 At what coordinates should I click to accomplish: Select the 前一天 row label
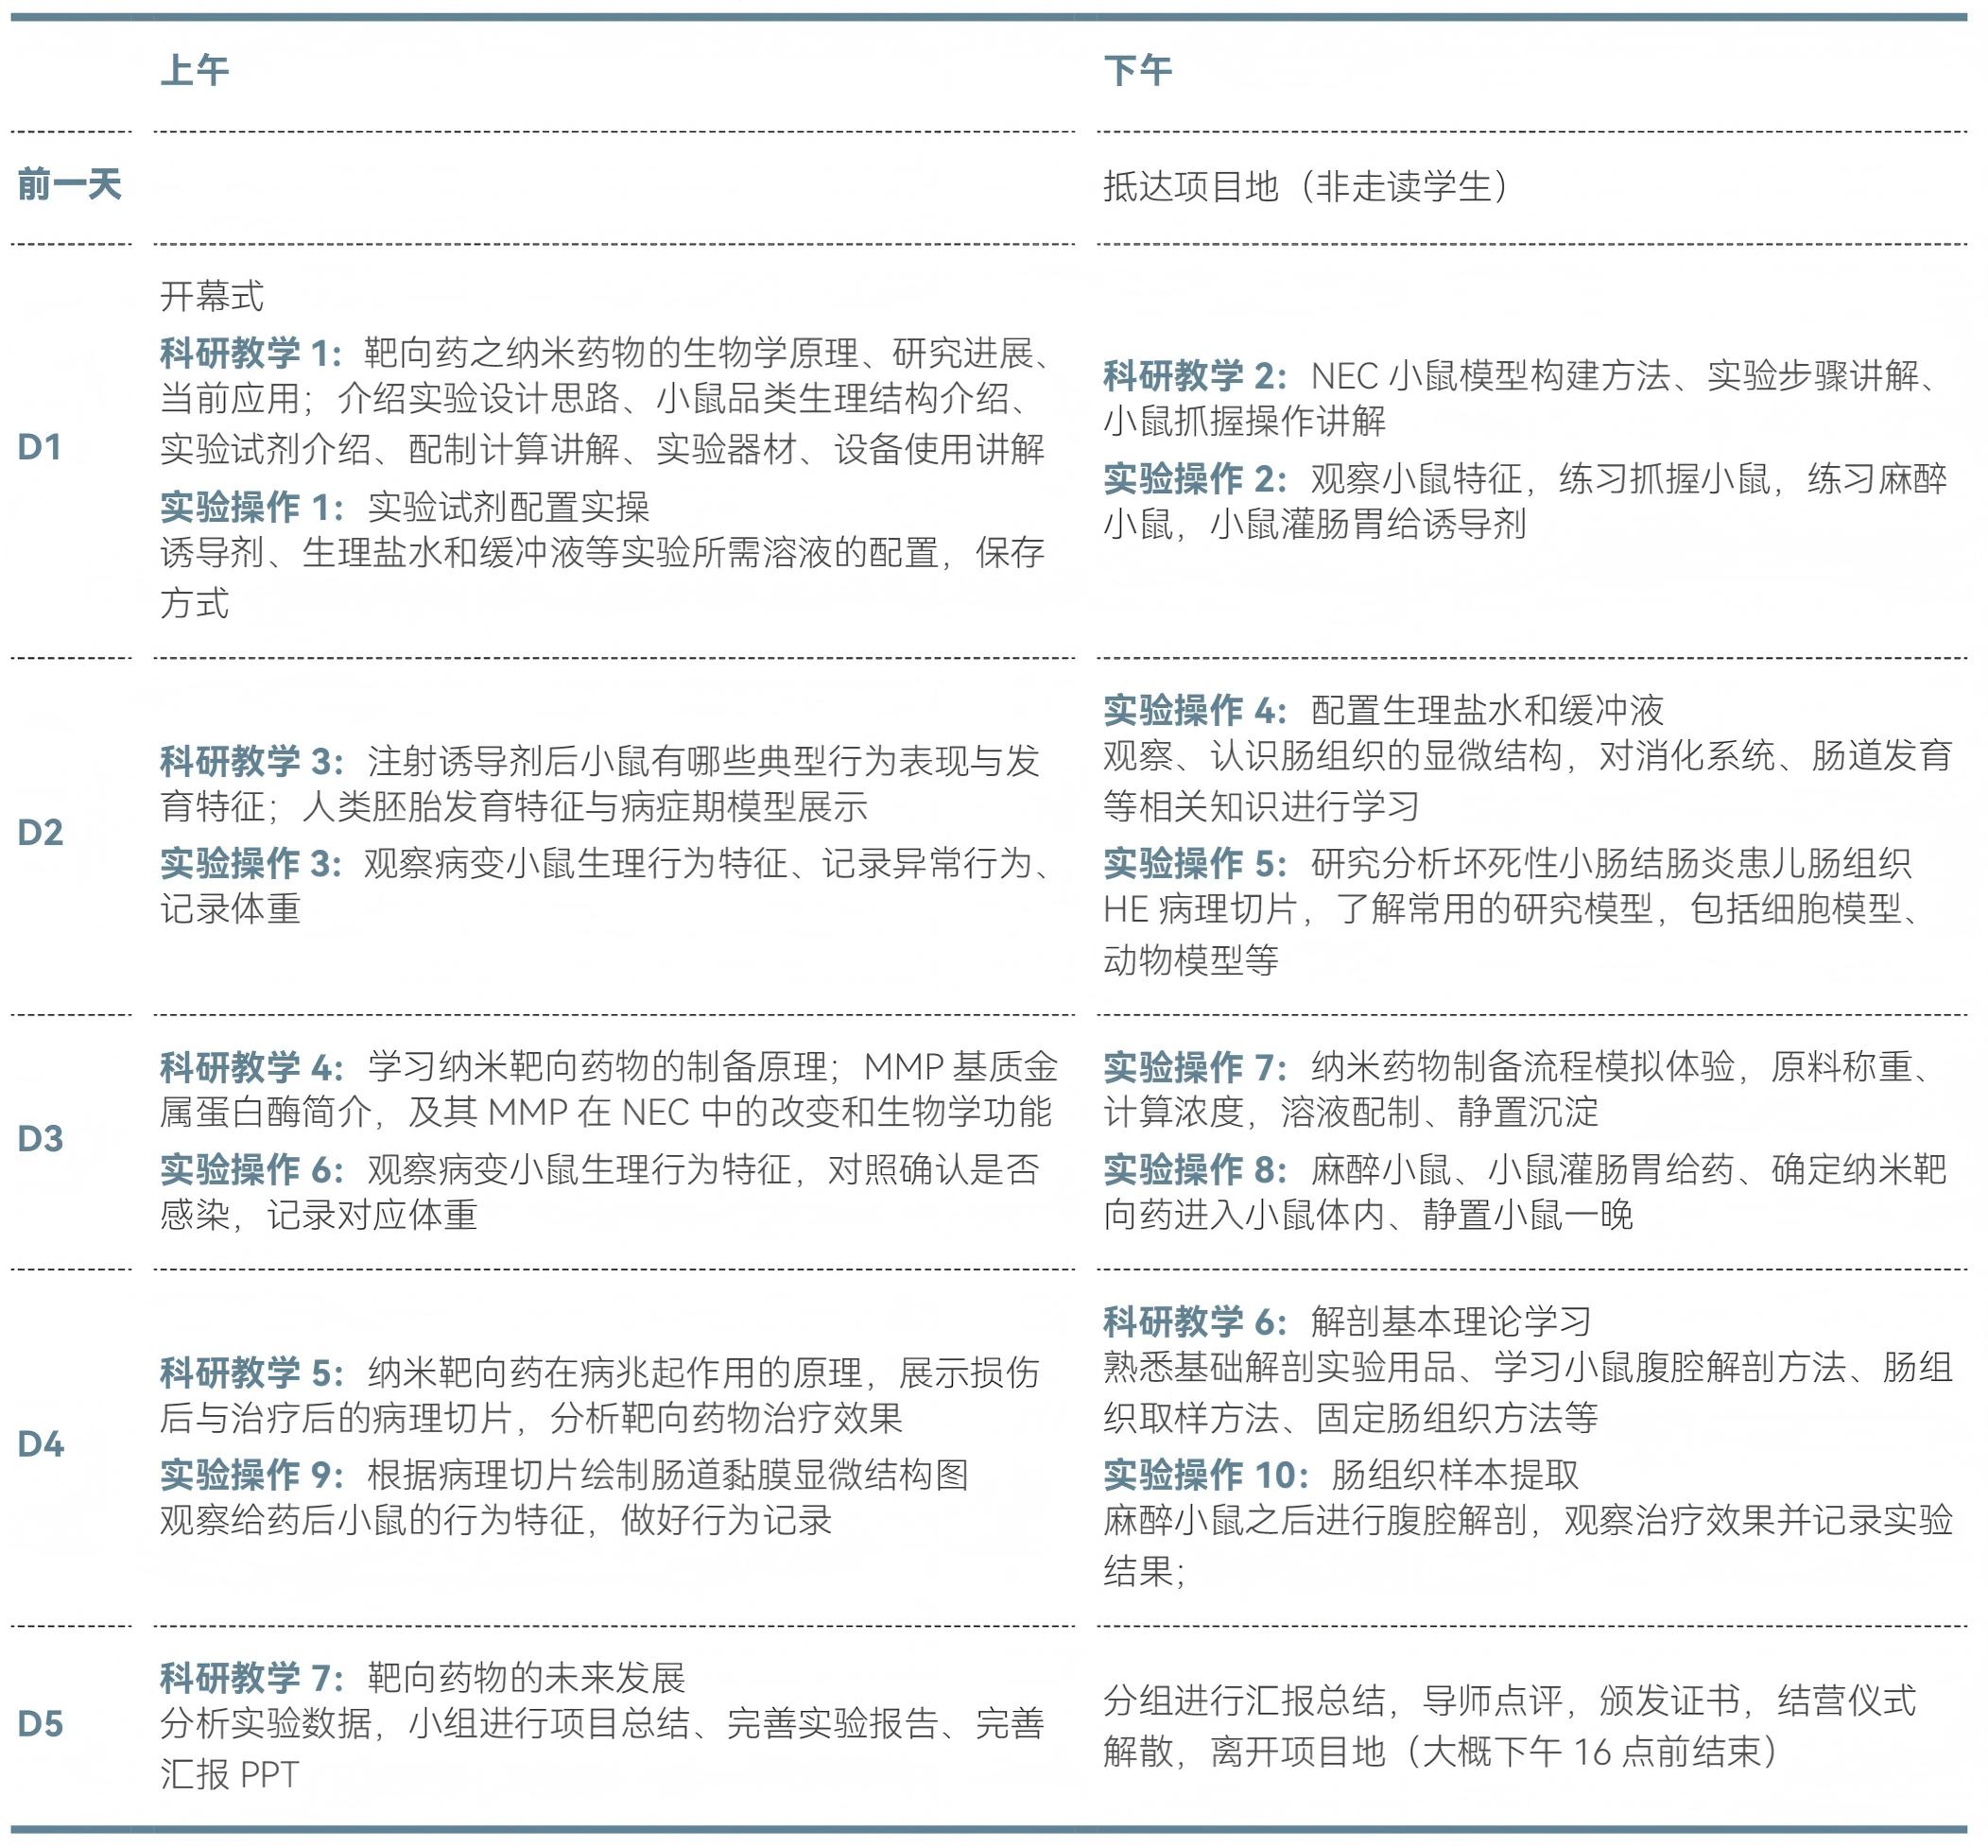69,186
